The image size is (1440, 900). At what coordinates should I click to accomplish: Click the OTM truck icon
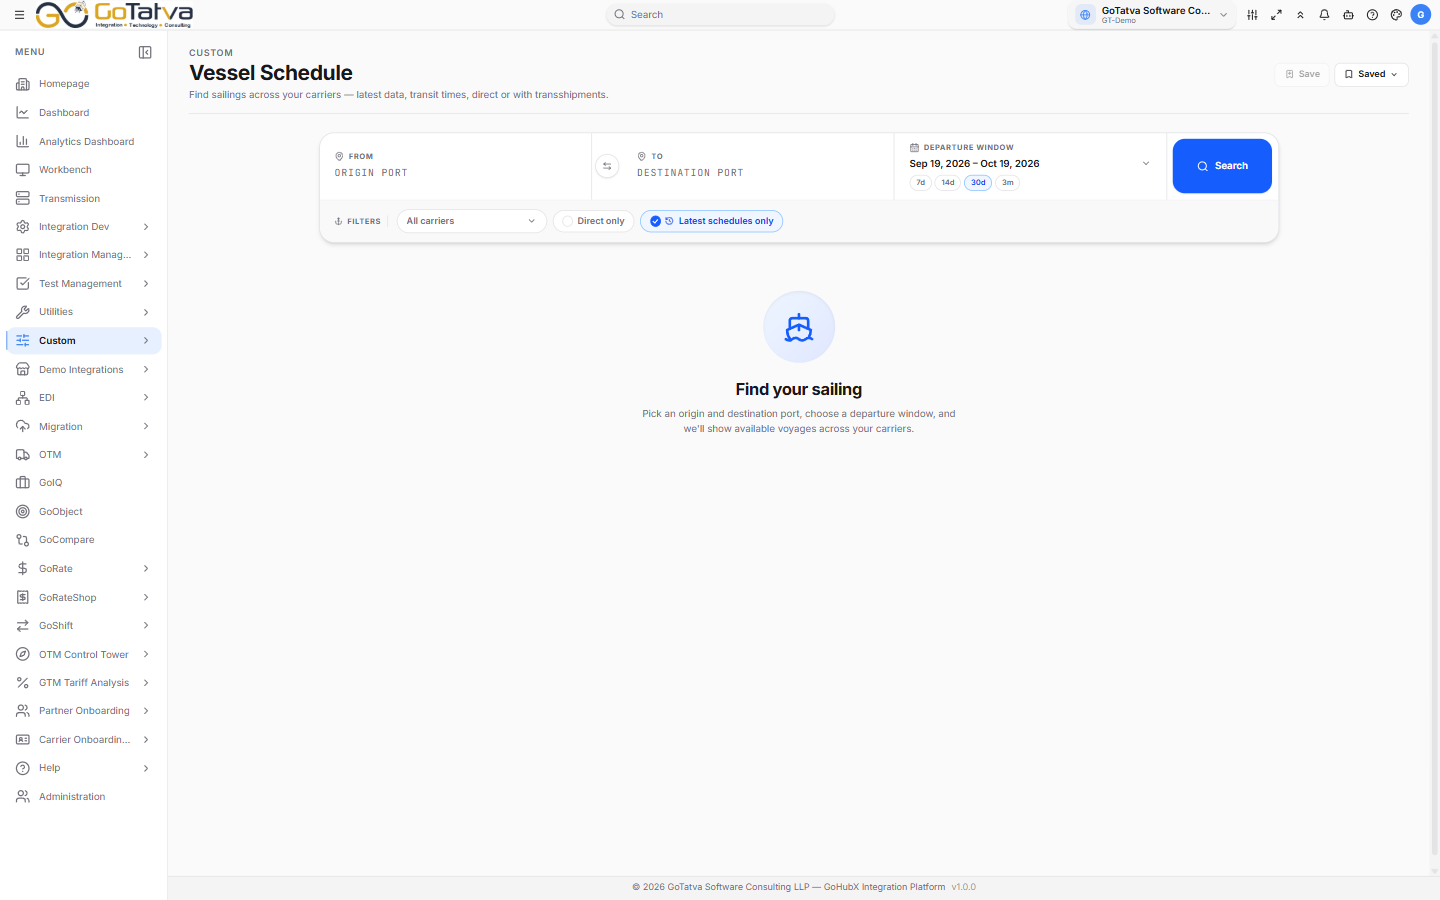[x=23, y=455]
